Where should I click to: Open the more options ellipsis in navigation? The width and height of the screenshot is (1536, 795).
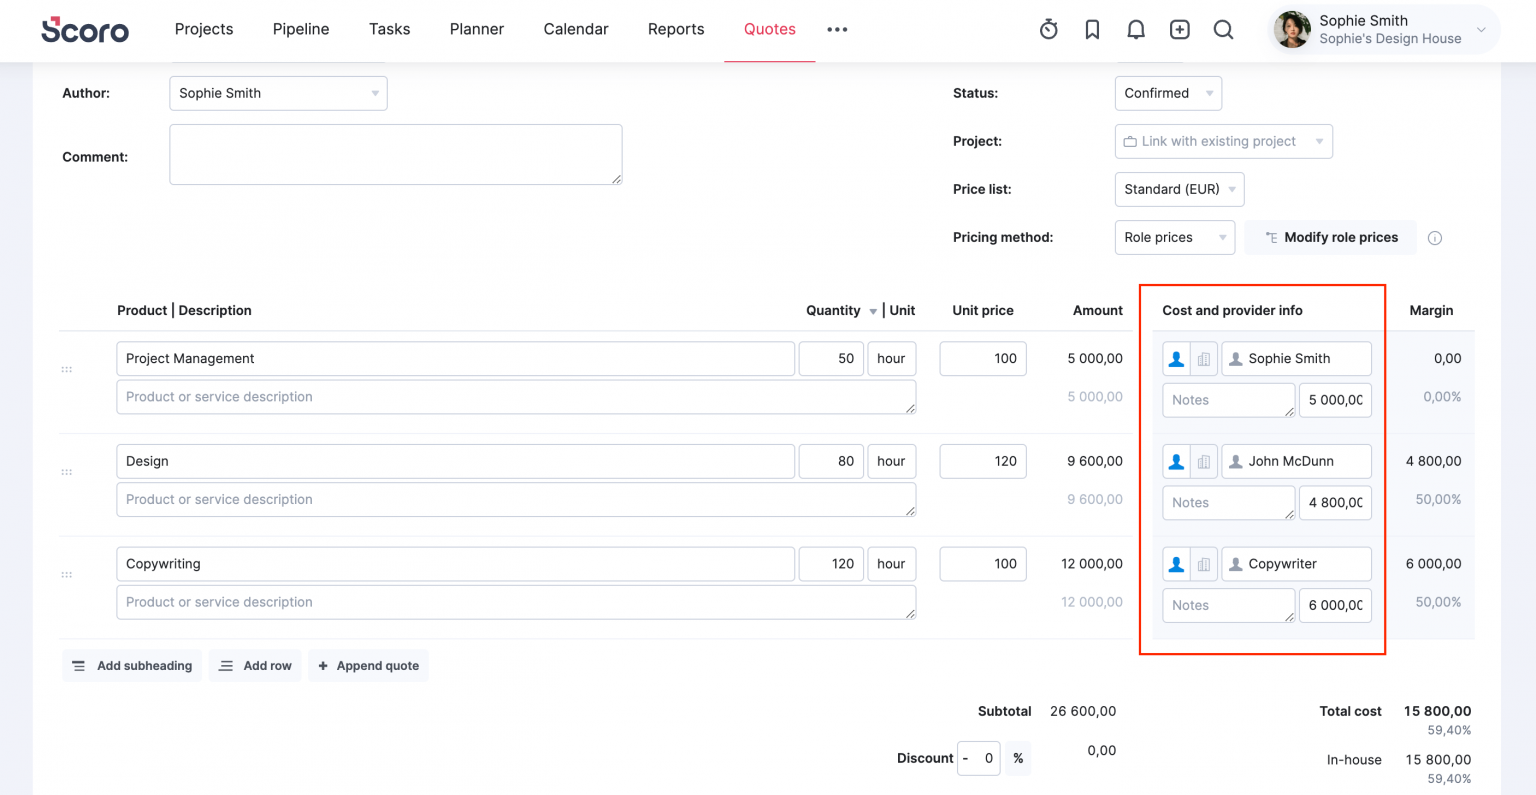pyautogui.click(x=837, y=29)
